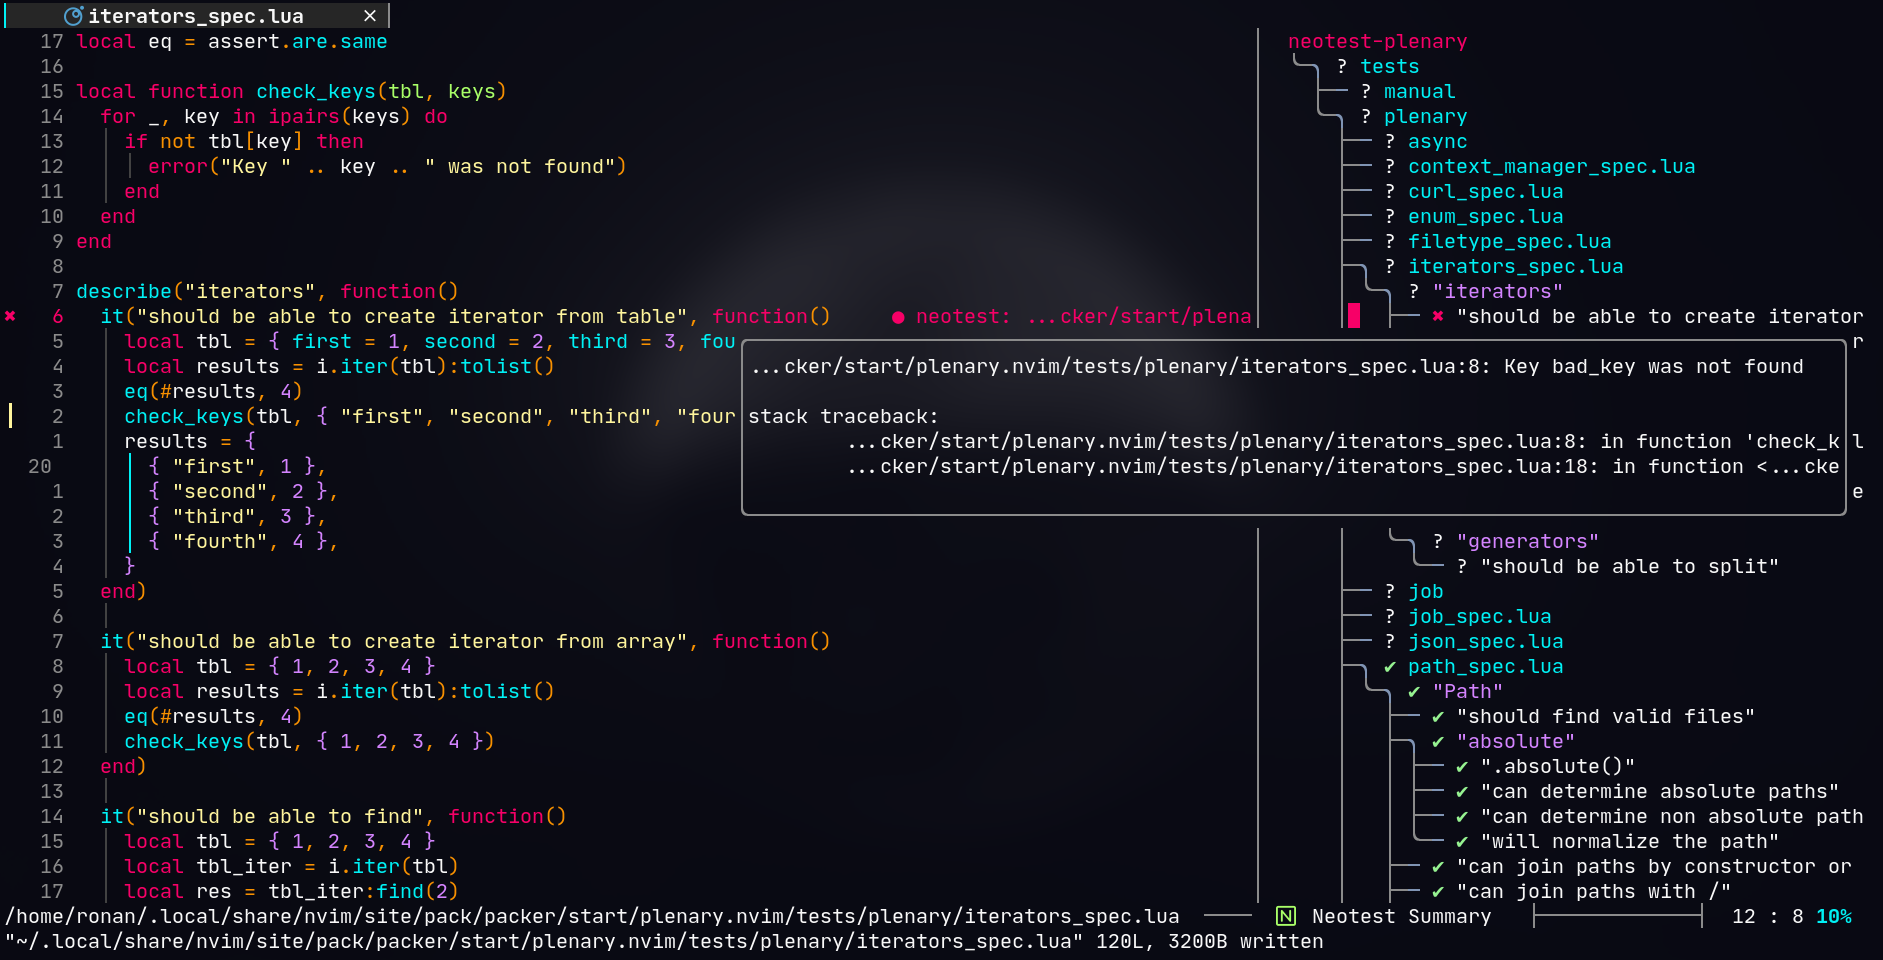The width and height of the screenshot is (1883, 960).
Task: Click the status icon beside "generators"
Action: tap(1438, 541)
